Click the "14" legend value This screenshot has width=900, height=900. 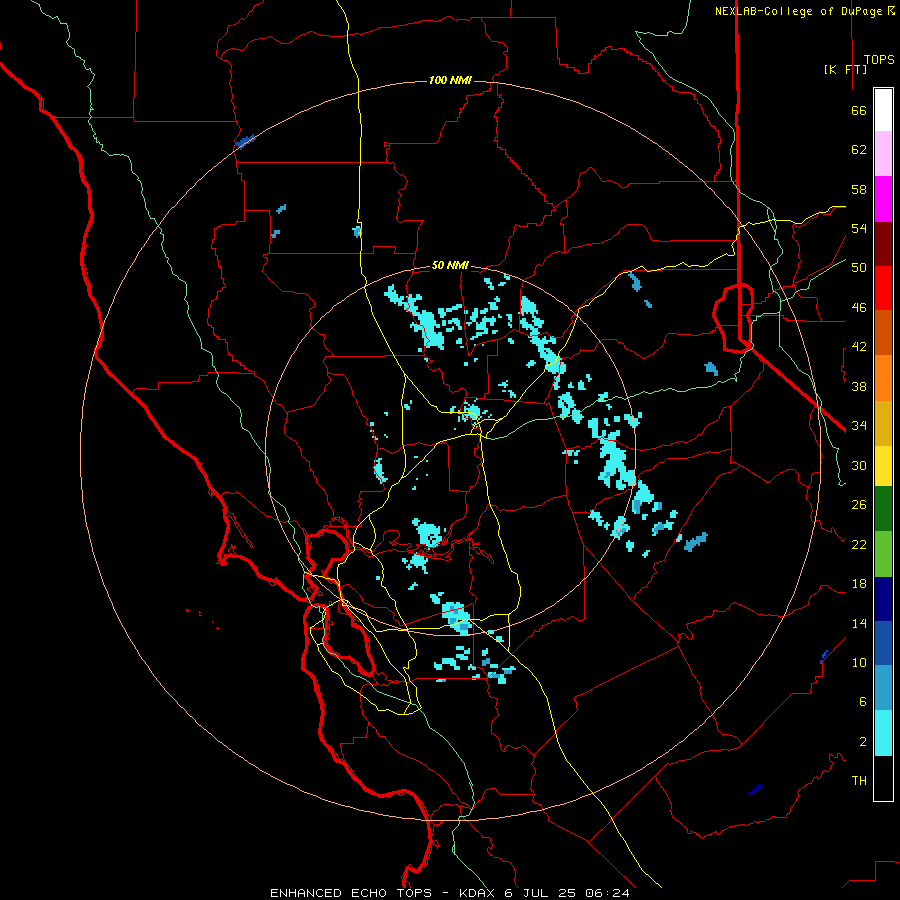[859, 623]
